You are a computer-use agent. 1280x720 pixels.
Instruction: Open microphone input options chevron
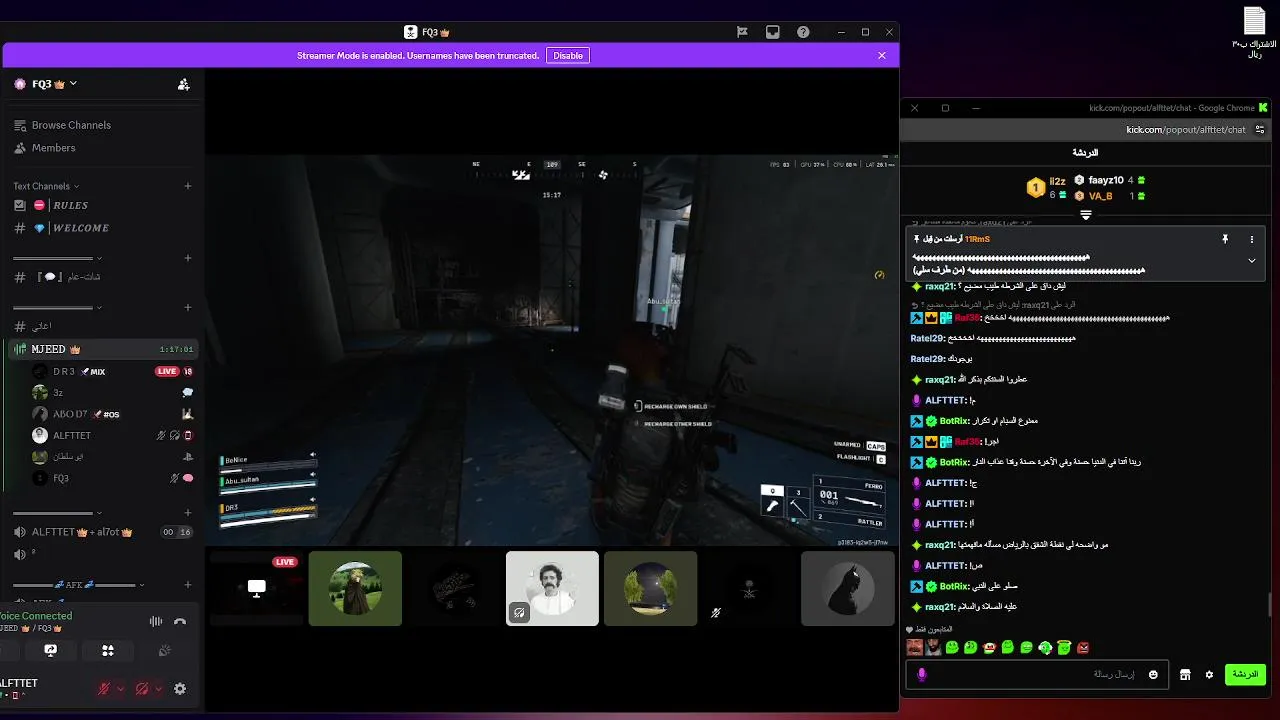tap(121, 689)
